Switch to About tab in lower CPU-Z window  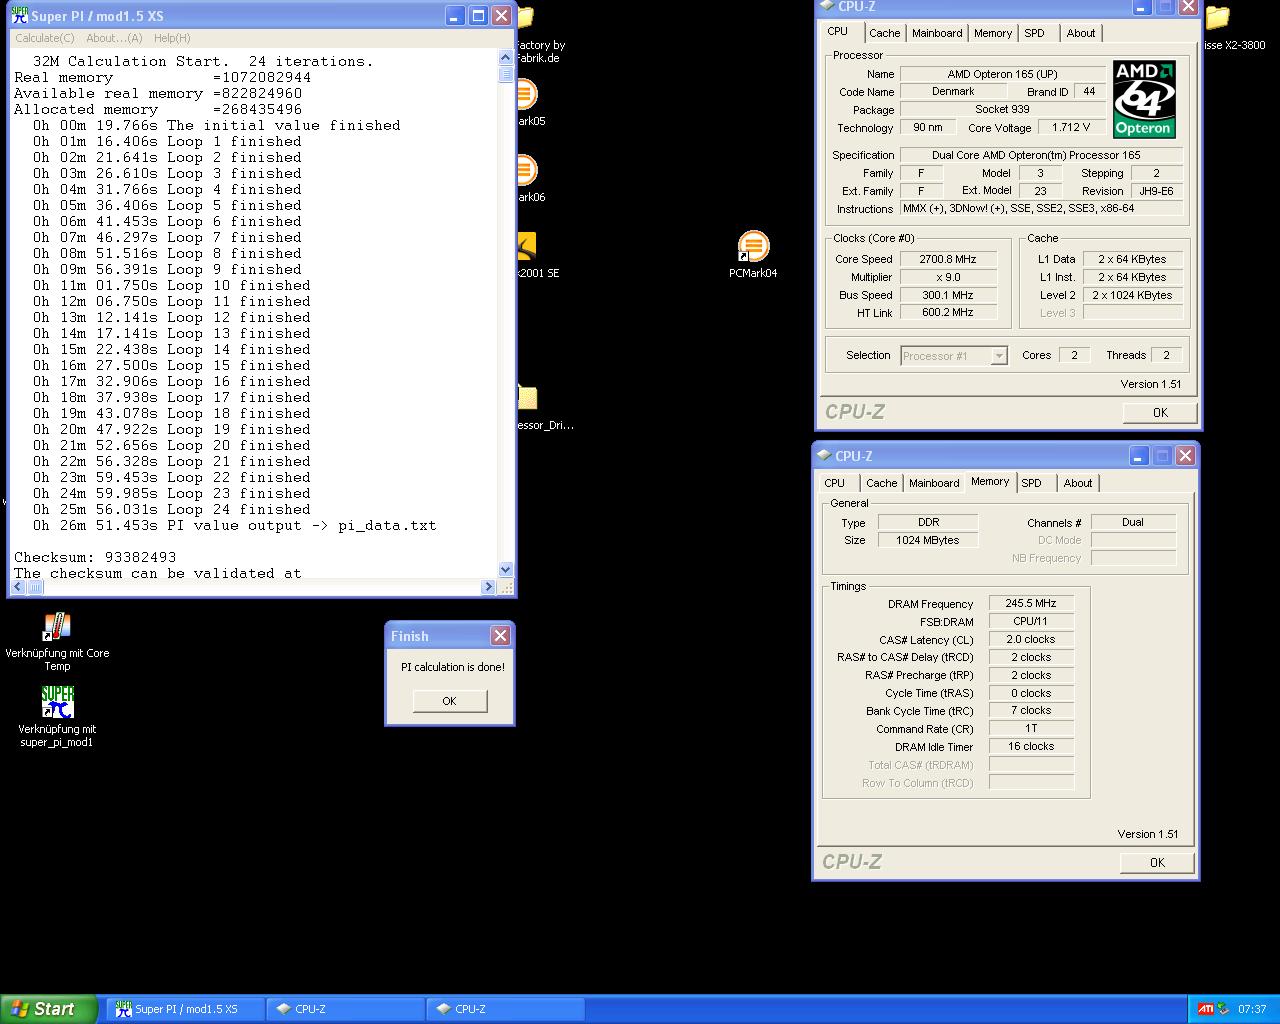click(1078, 483)
